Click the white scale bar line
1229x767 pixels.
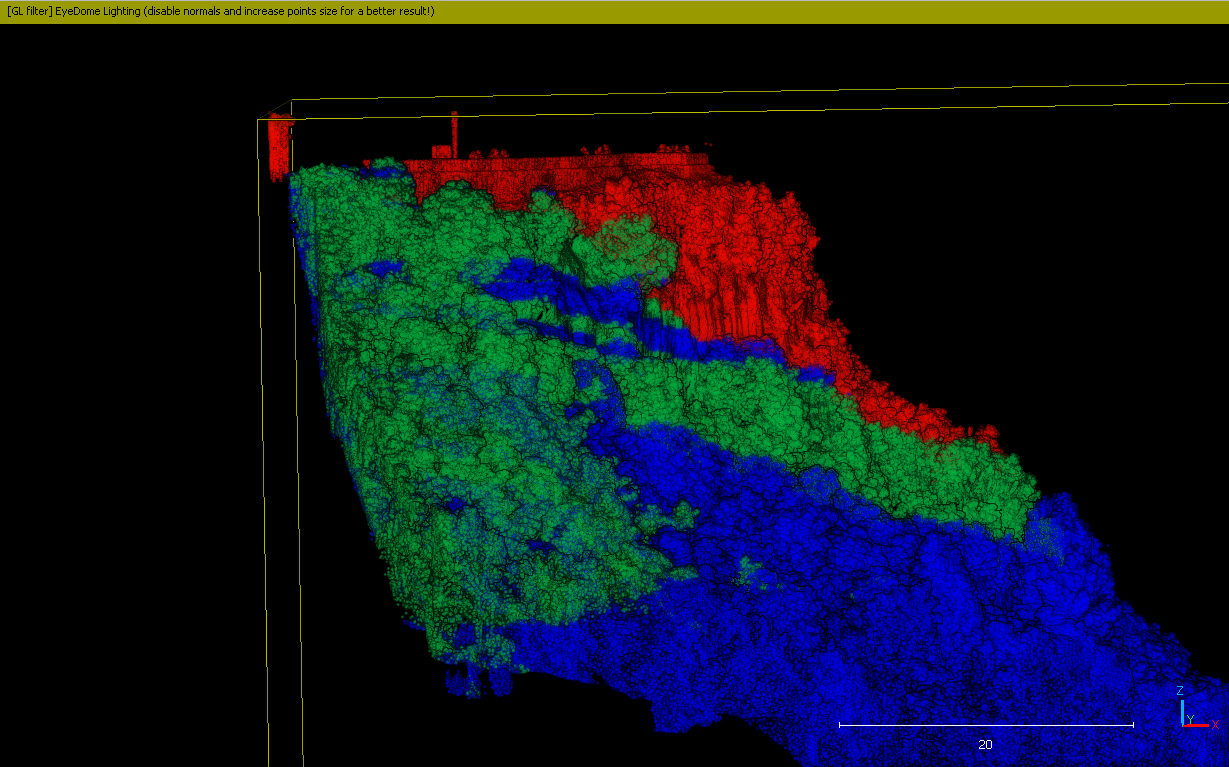pyautogui.click(x=985, y=724)
